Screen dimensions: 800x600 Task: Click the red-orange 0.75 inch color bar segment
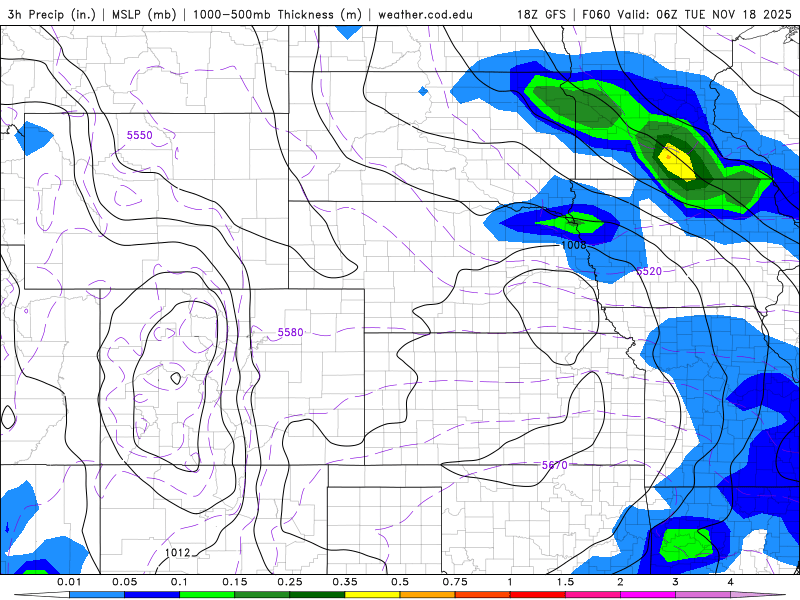point(483,595)
